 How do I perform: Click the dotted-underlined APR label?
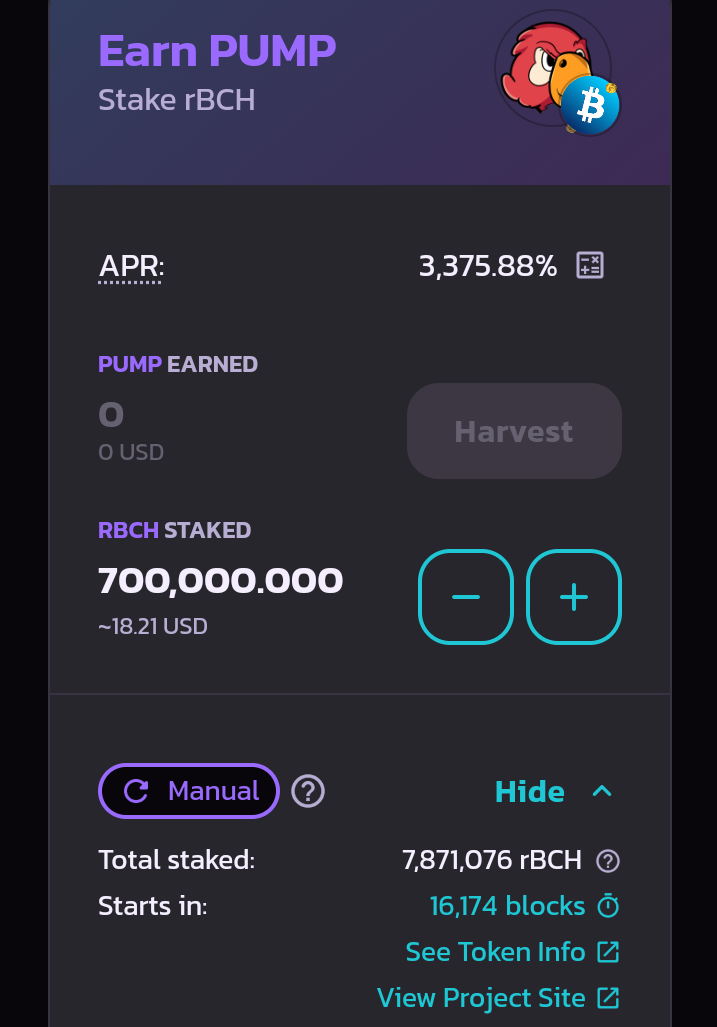pyautogui.click(x=131, y=267)
